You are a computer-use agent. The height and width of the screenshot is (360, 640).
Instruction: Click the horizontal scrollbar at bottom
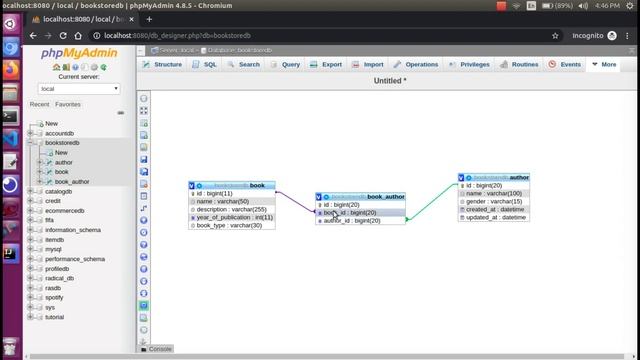point(327,356)
